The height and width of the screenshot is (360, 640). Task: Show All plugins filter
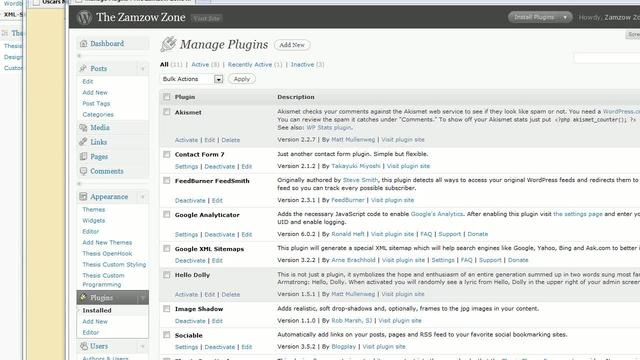click(x=164, y=64)
